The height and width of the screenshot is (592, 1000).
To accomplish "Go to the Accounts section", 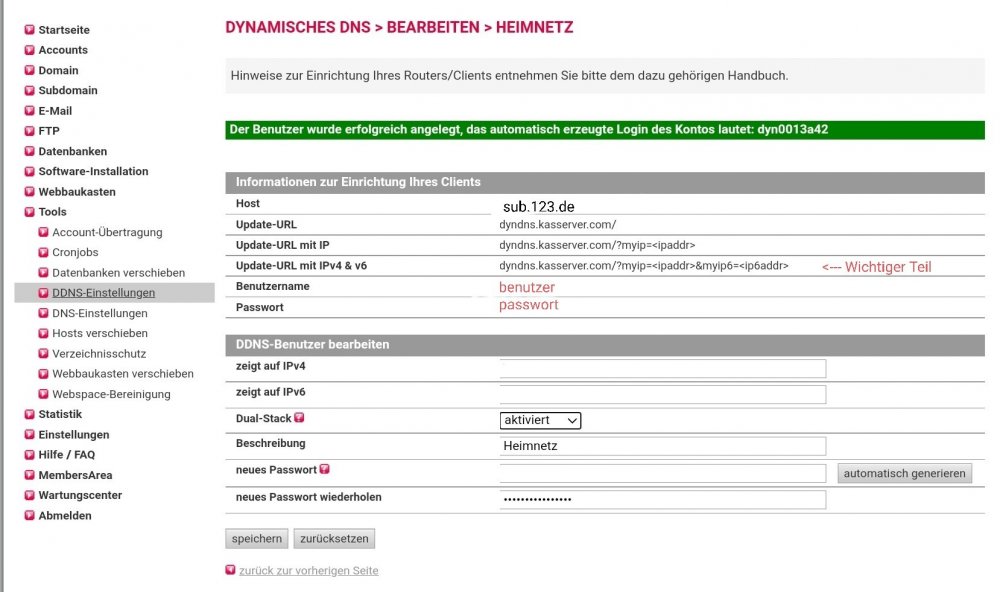I will (x=63, y=50).
